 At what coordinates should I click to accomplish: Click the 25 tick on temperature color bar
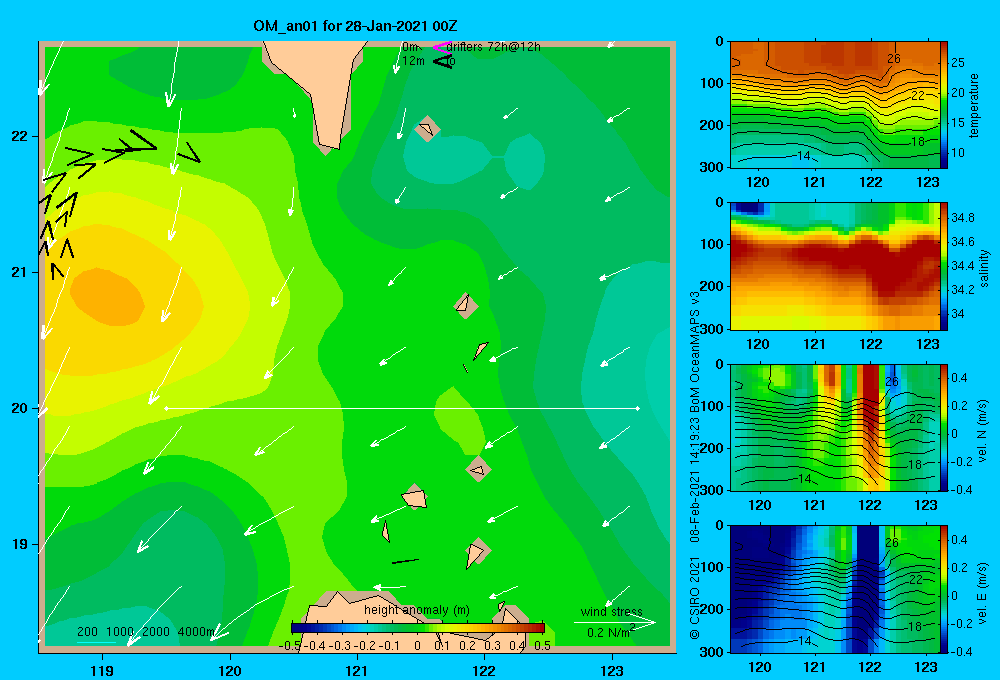957,63
